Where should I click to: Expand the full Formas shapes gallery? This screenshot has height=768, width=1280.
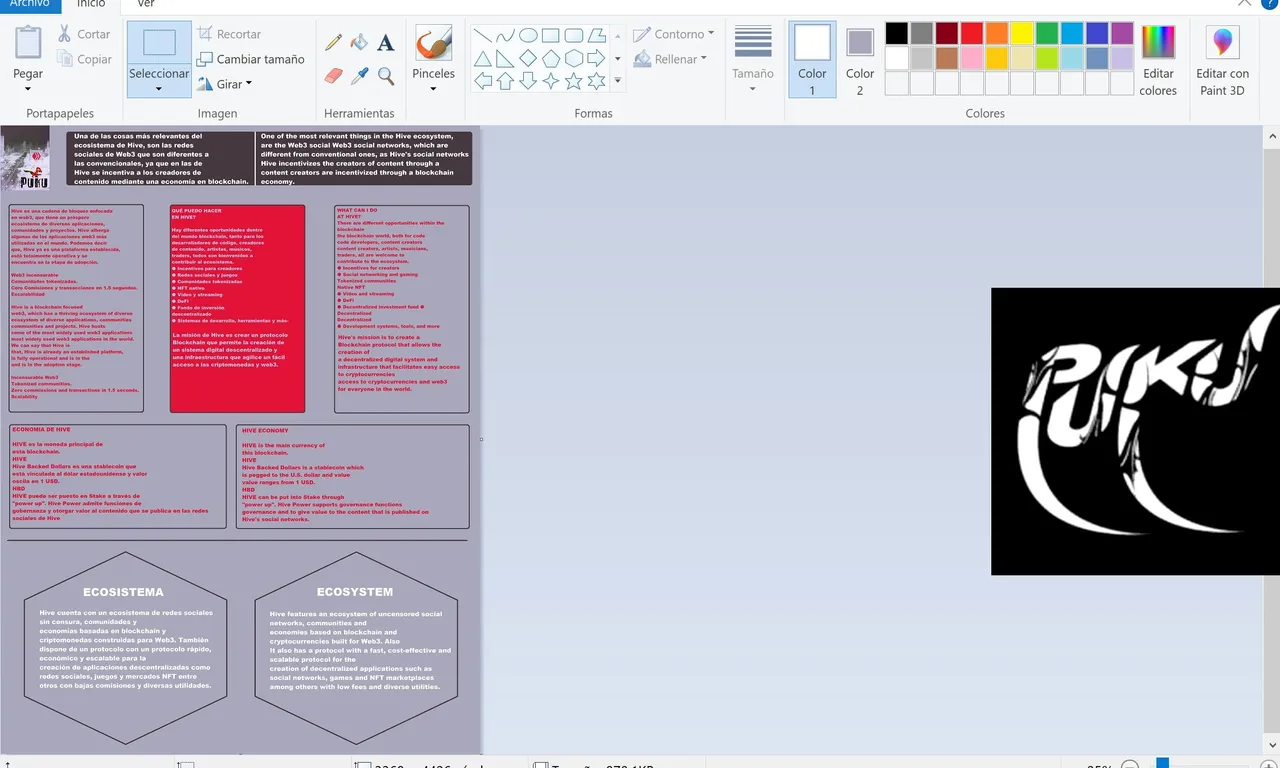point(617,81)
